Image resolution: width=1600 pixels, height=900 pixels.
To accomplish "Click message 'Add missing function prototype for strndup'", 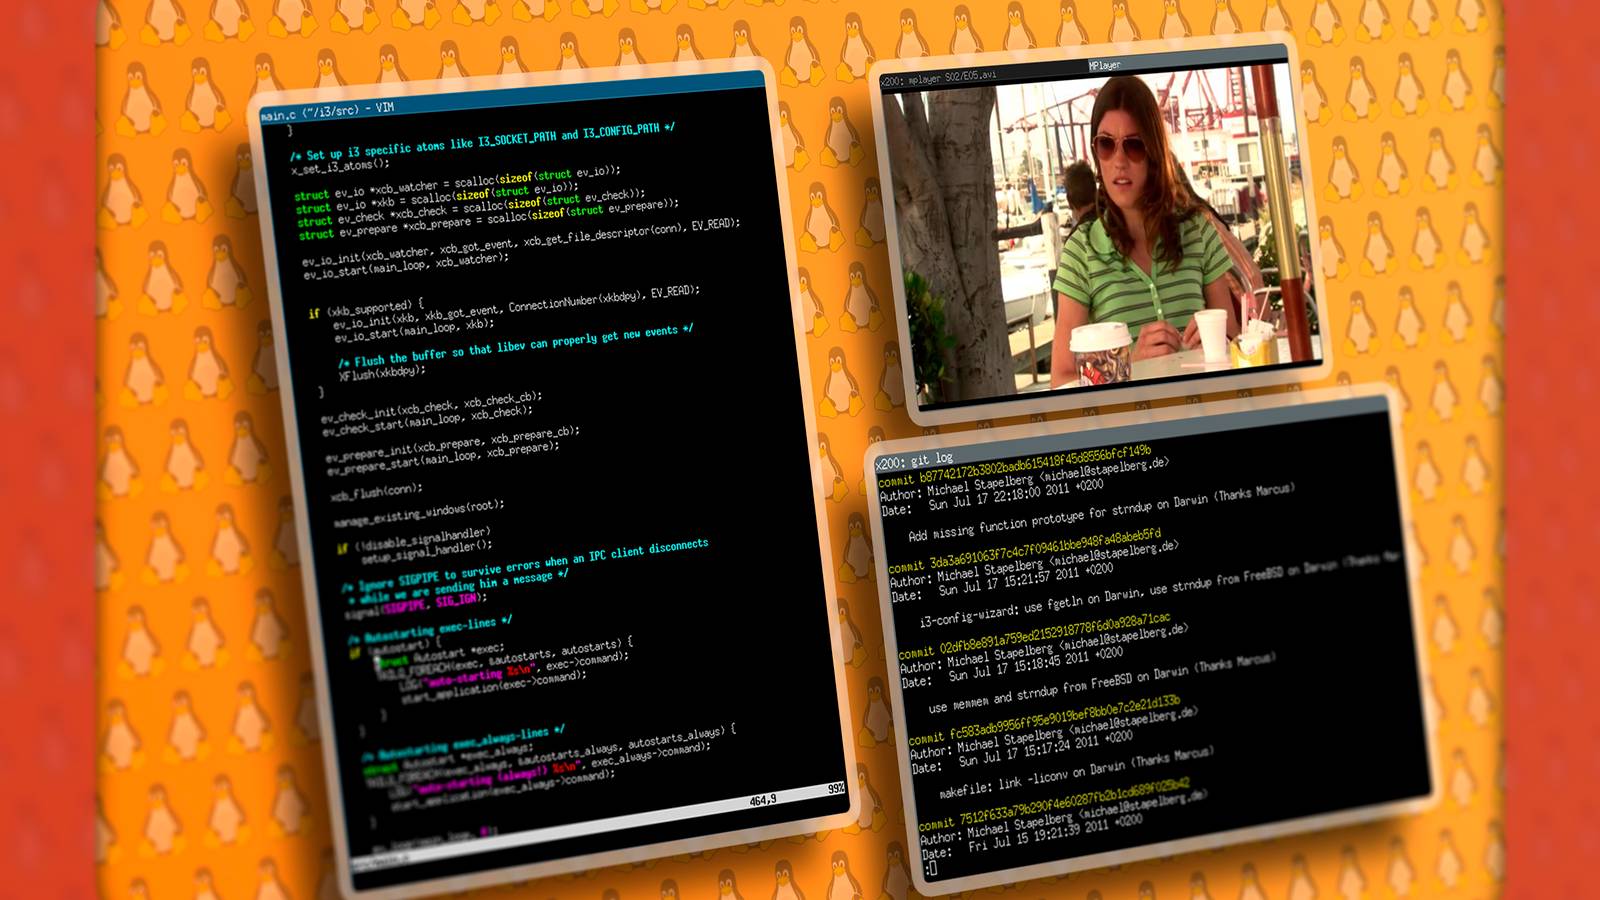I will coord(1101,510).
